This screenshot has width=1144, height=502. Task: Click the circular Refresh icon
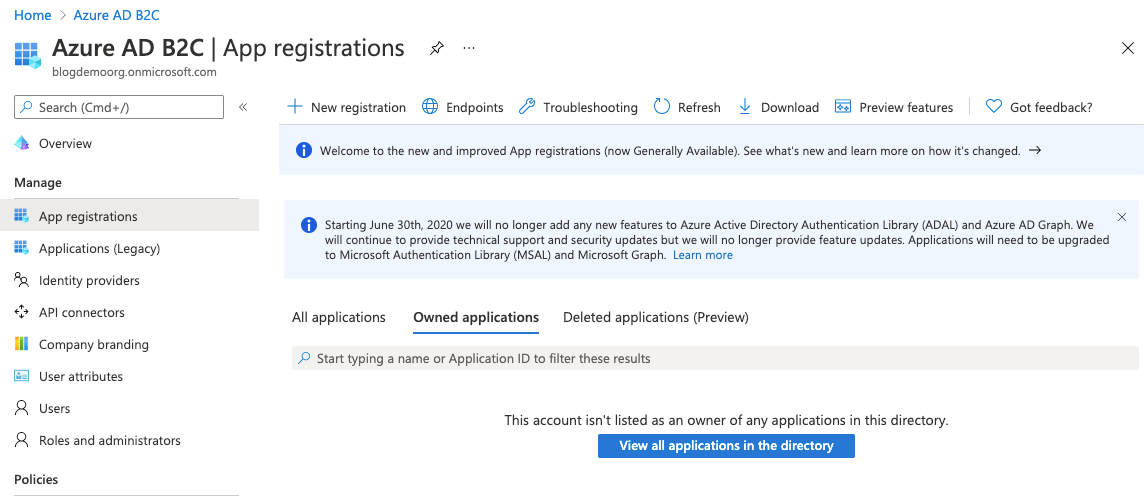(662, 107)
